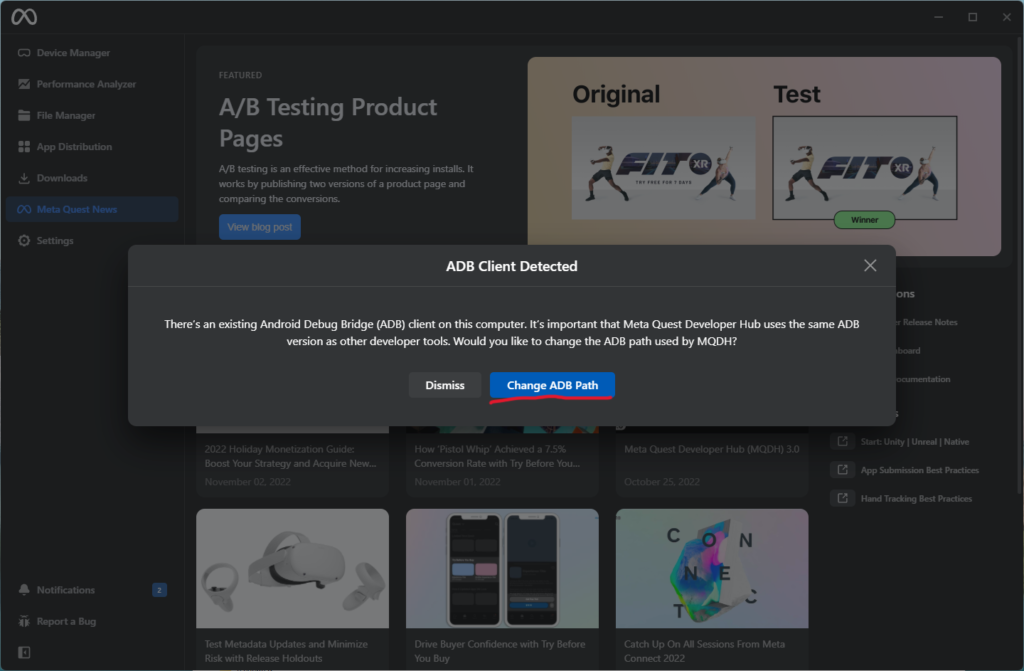Screen dimensions: 1024x671
Task: Click external link icon beside Hand Tracking
Action: coord(842,499)
